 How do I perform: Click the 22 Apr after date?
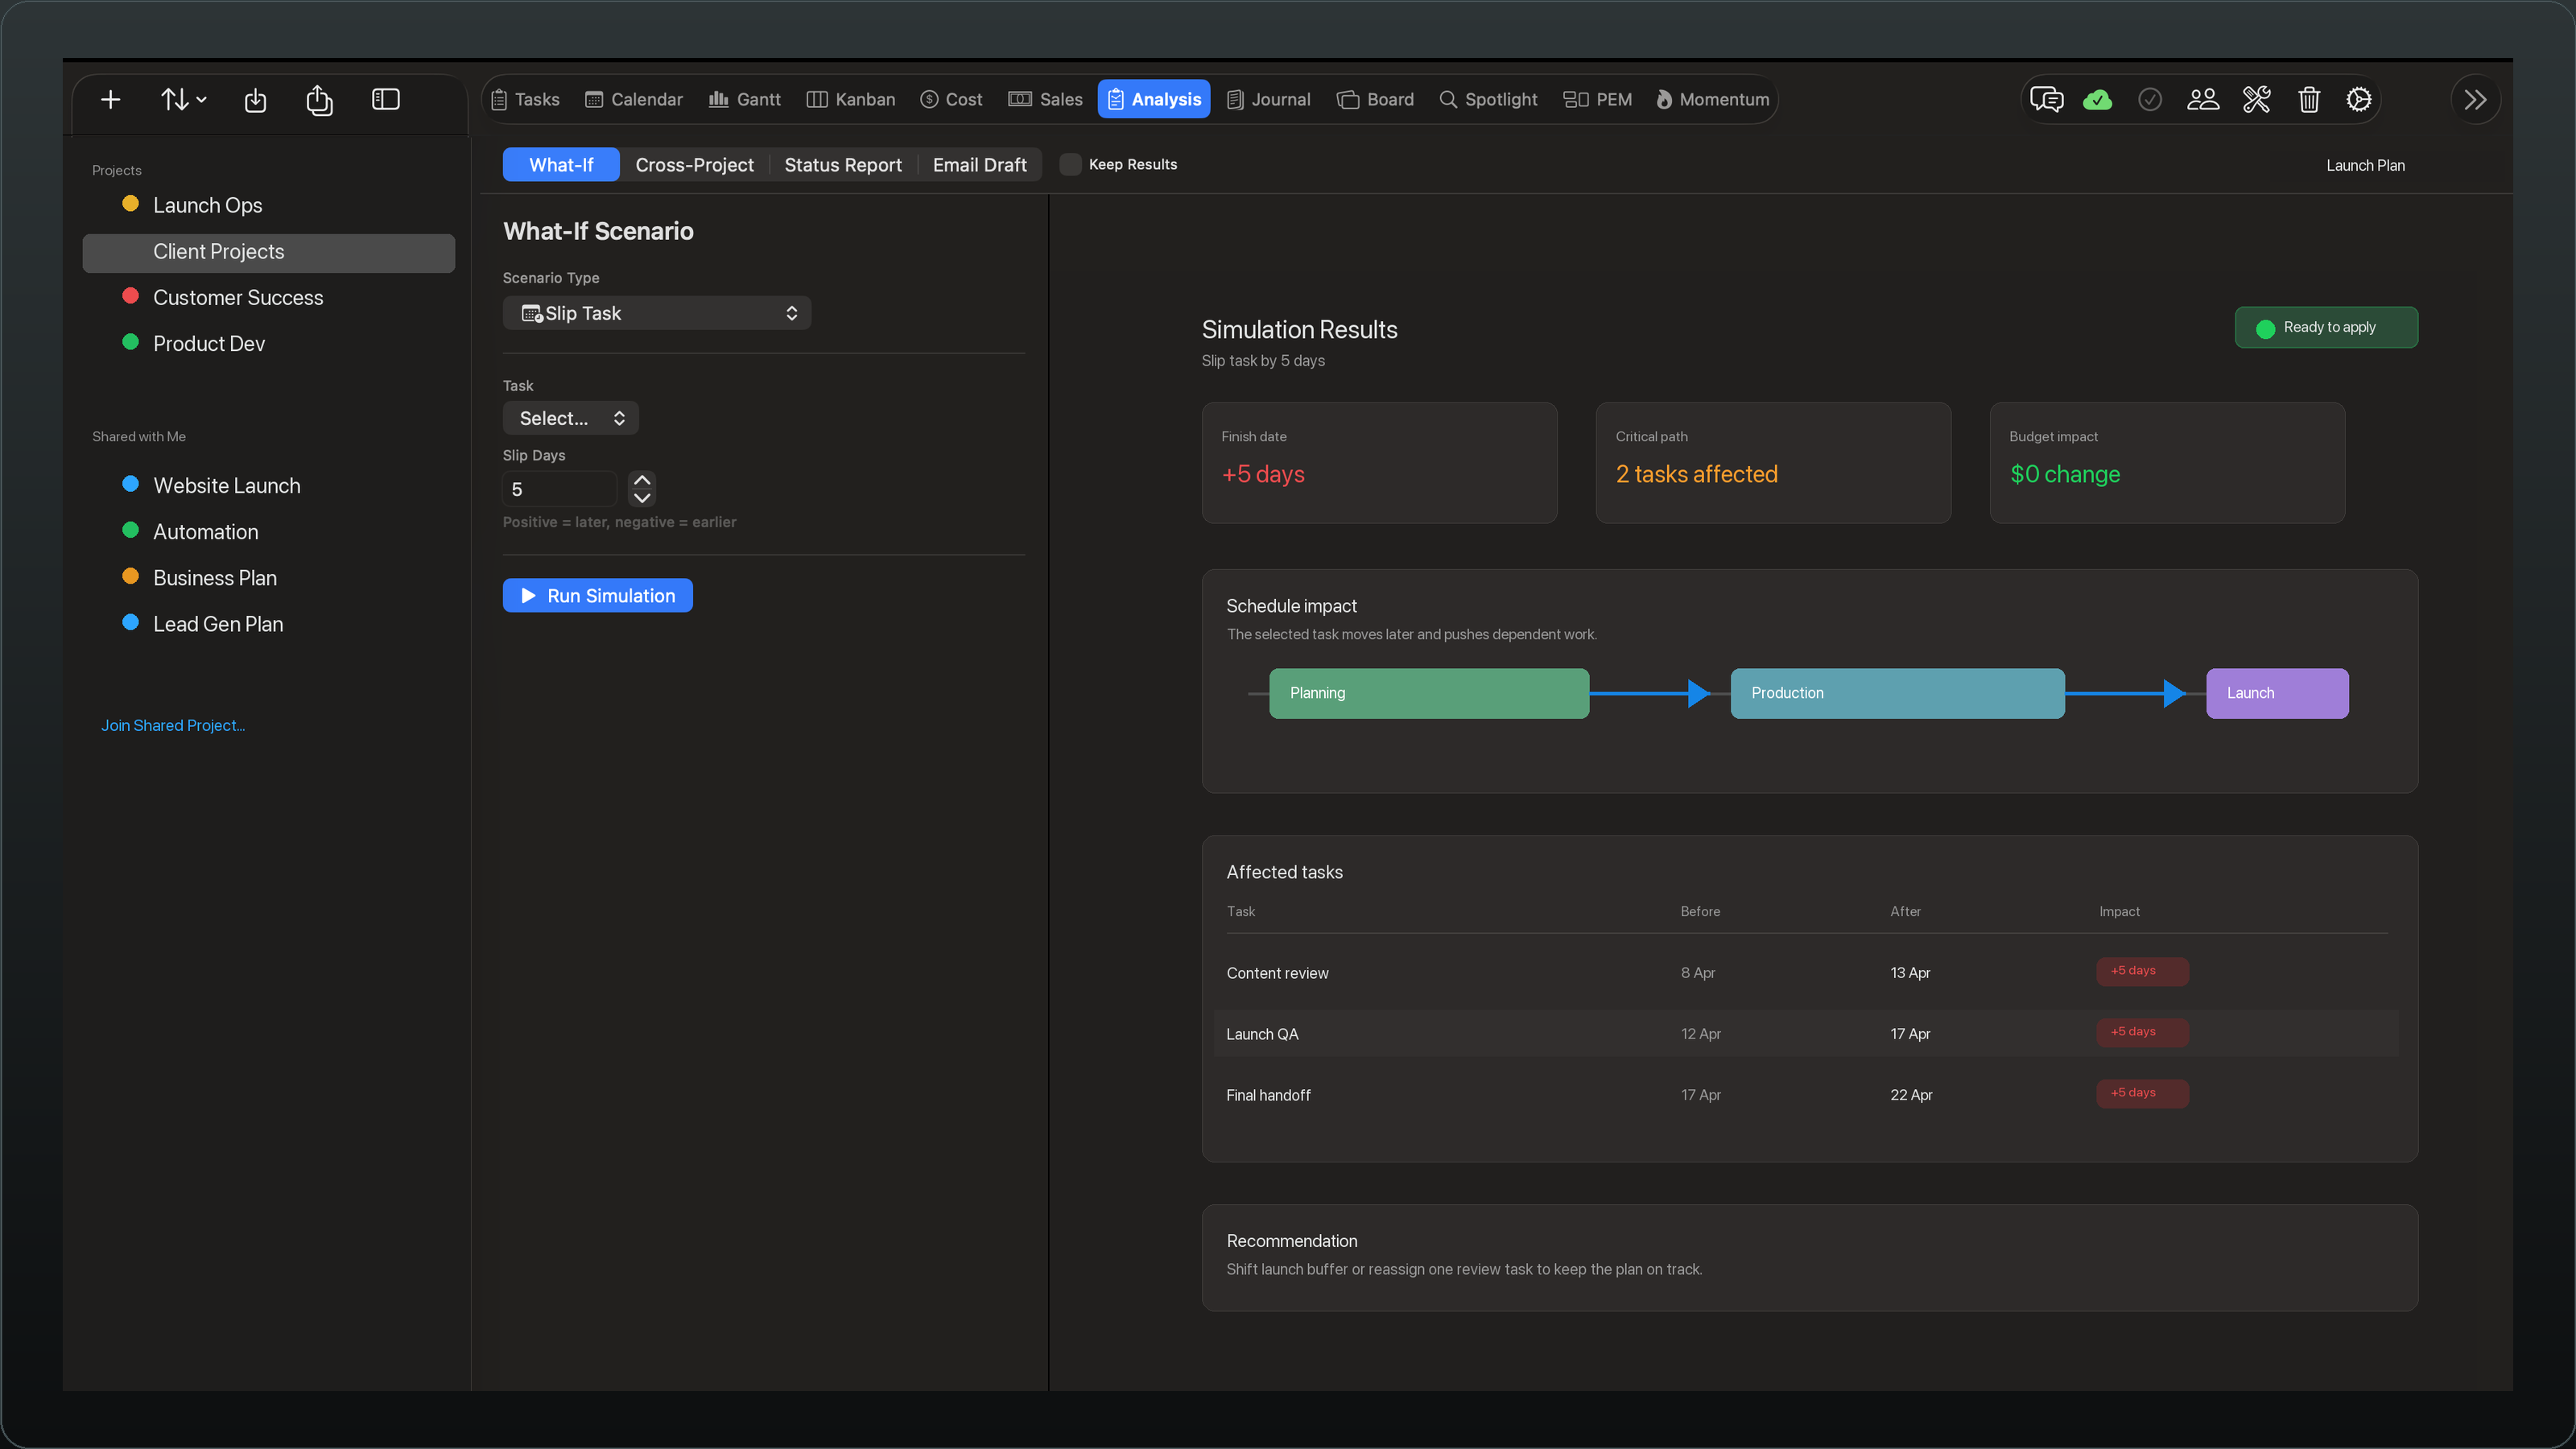[x=1911, y=1095]
